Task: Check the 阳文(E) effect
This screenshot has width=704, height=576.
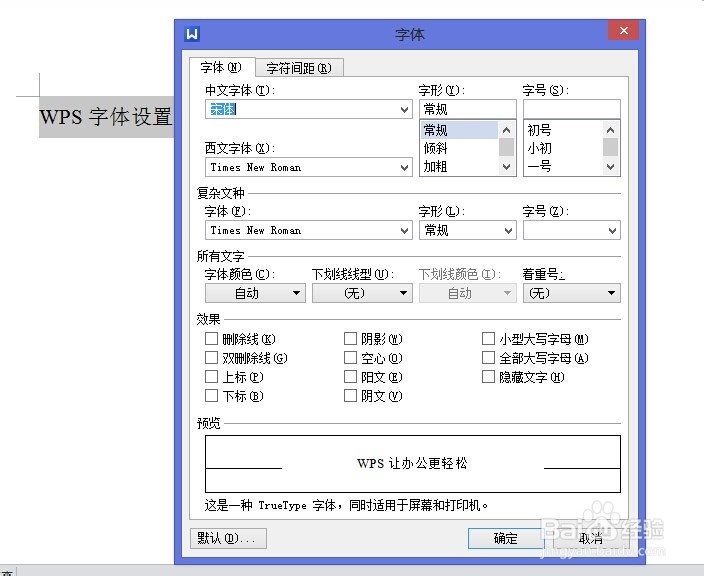Action: [x=350, y=377]
